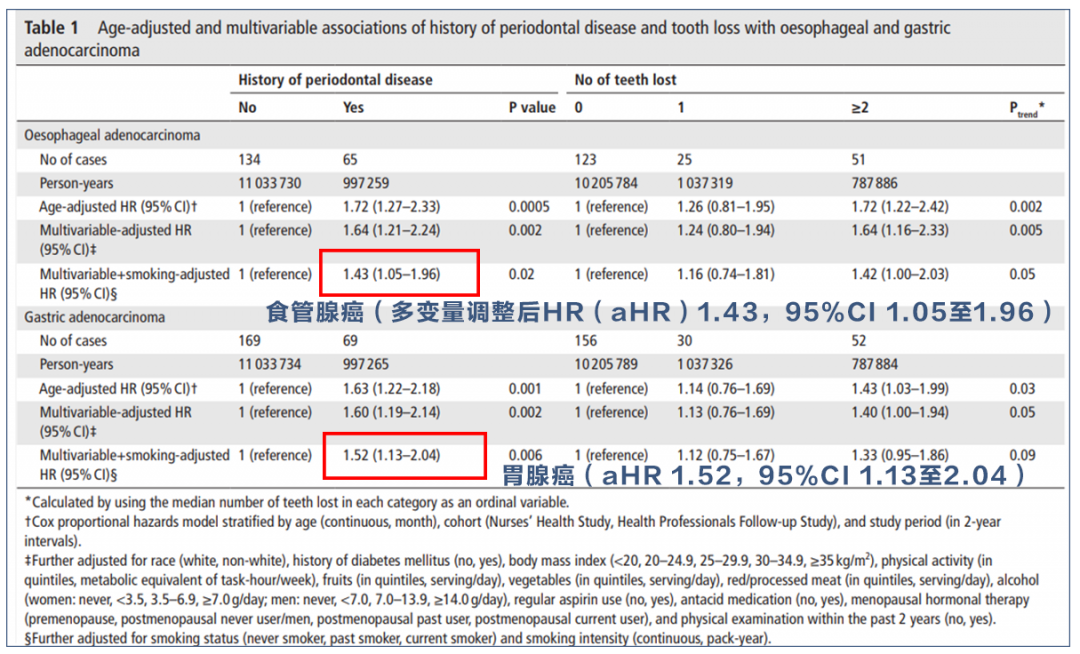Click the hazard ratio "1.72 (1.27–2.33)"

[x=391, y=207]
